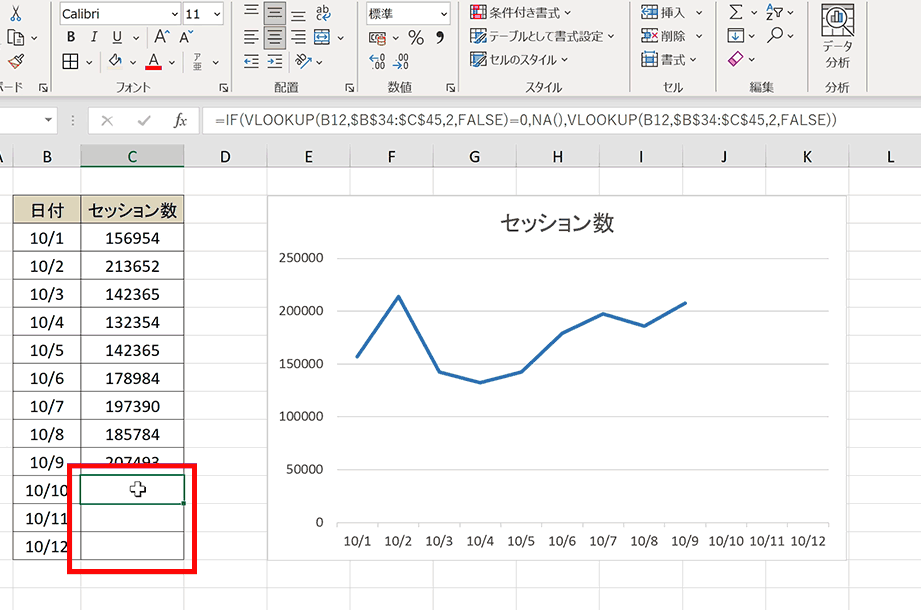921x610 pixels.
Task: Expand the Name Box dropdown arrow
Action: 48,120
